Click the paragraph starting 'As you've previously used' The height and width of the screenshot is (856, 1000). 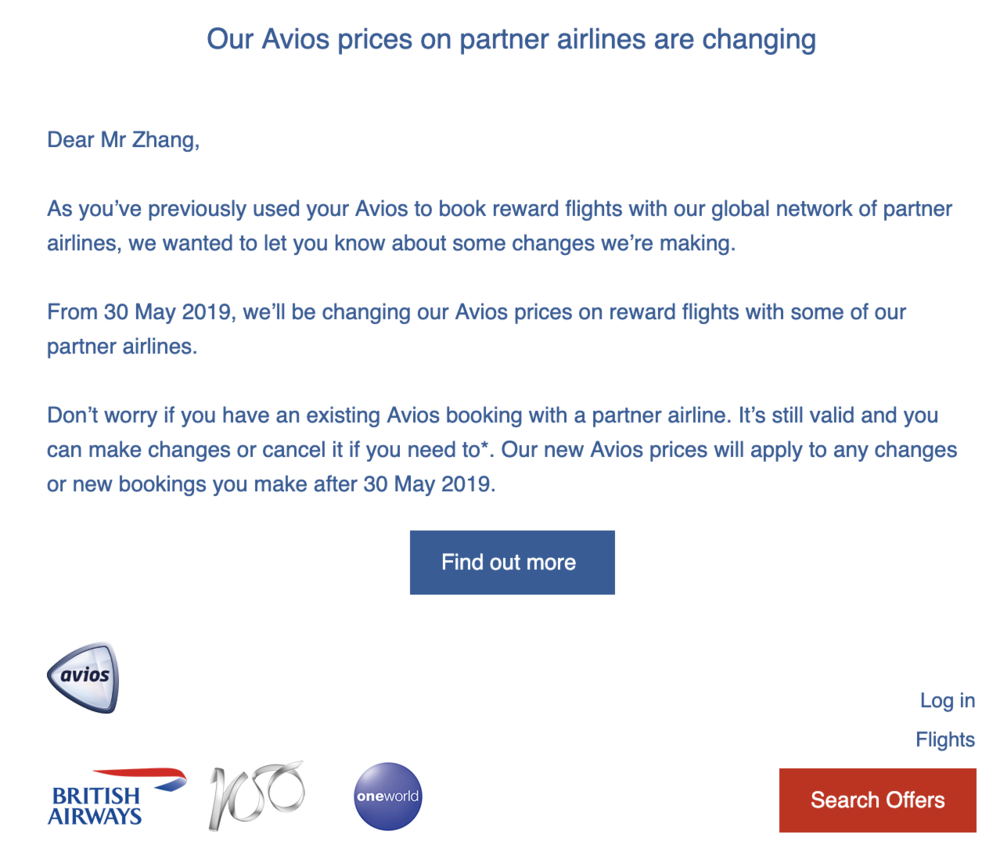(499, 226)
